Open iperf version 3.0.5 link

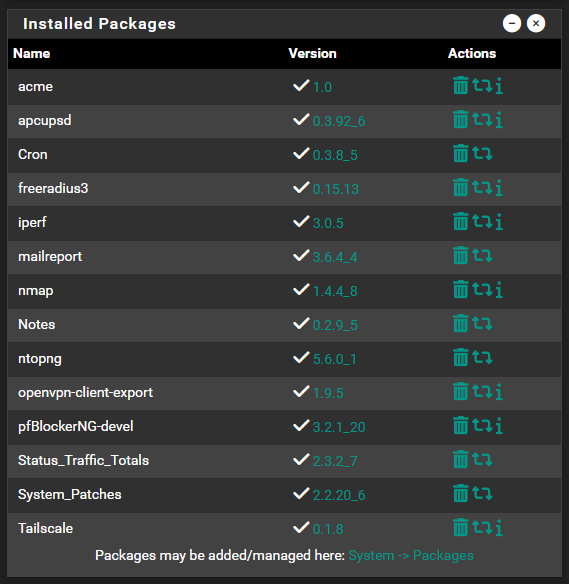pos(328,223)
